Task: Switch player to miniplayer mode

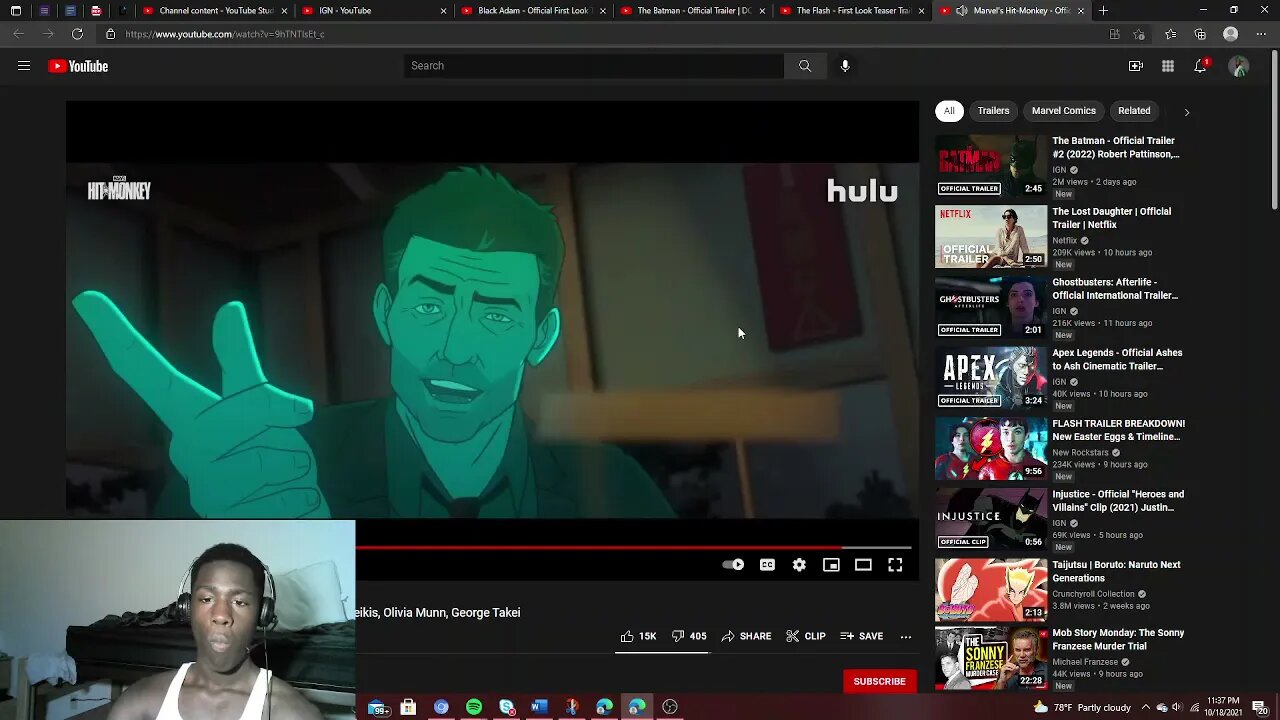Action: 831,565
